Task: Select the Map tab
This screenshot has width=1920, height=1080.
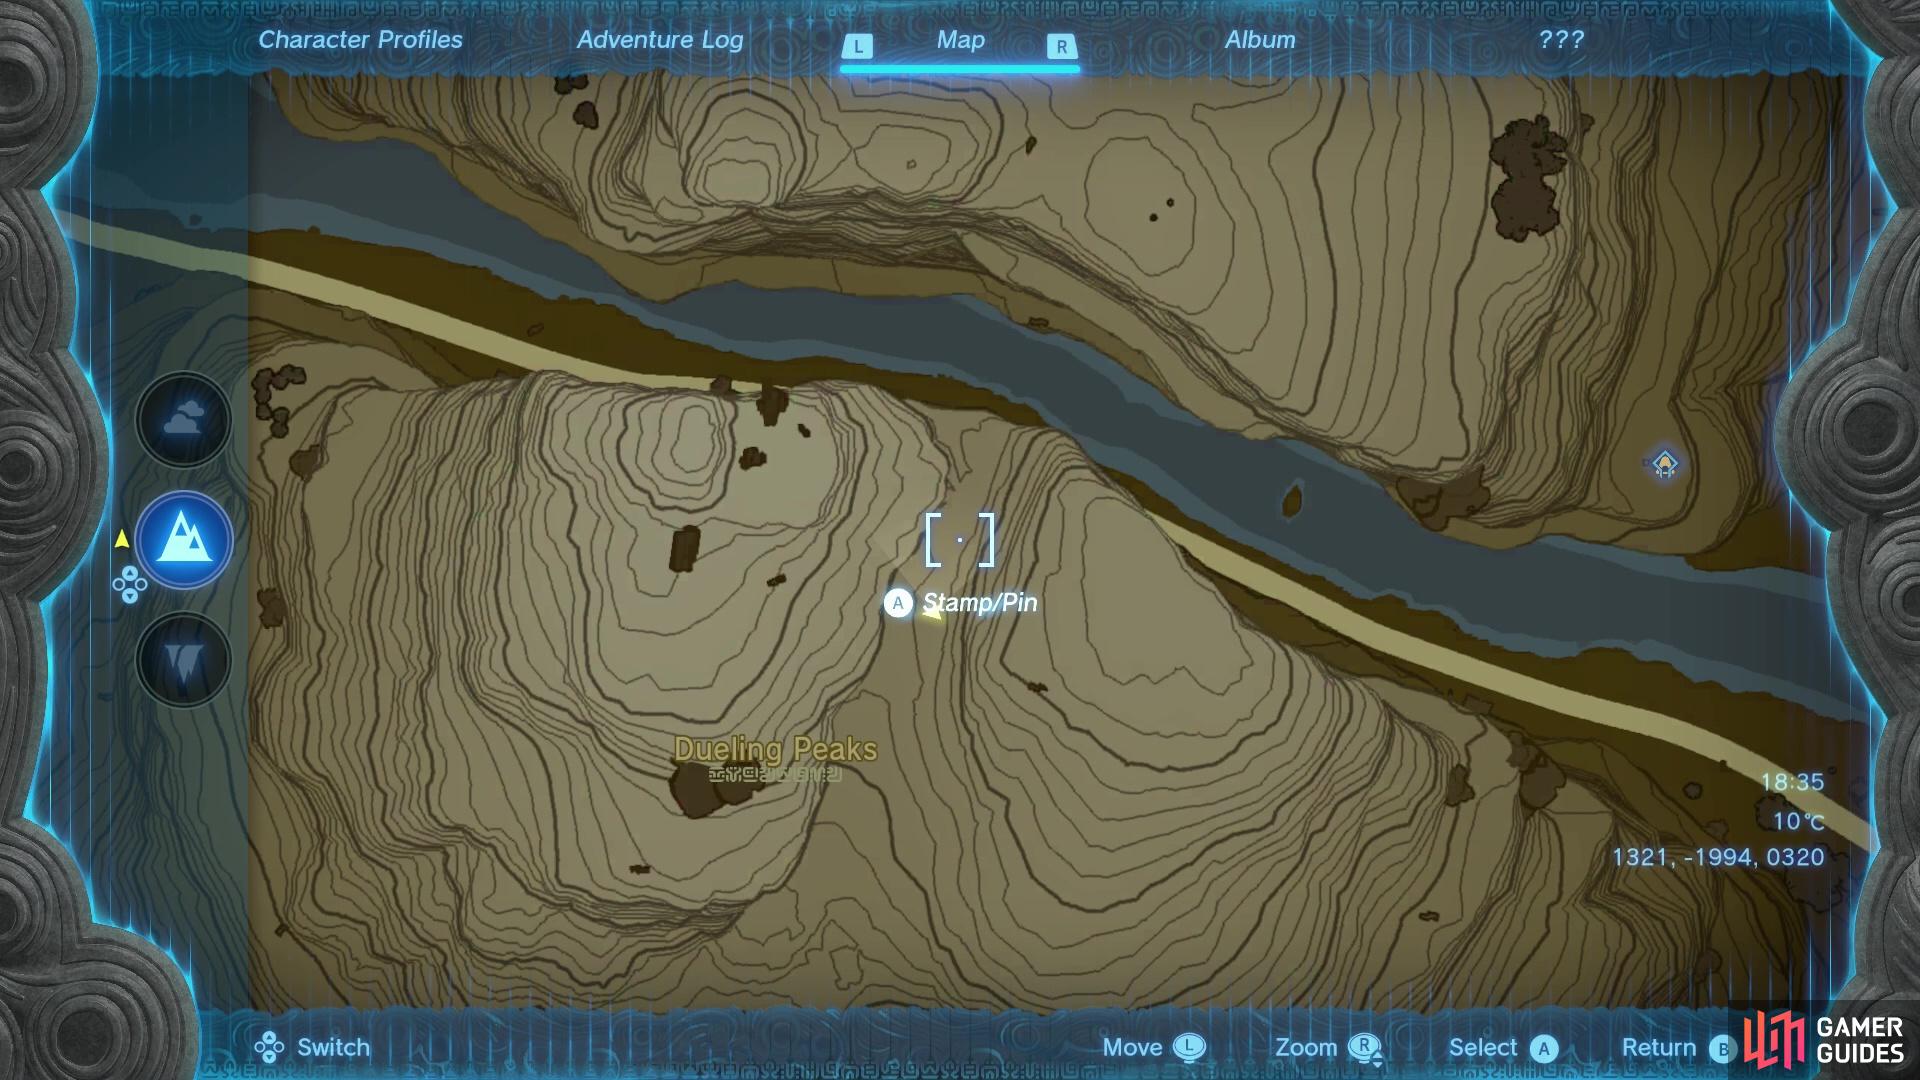Action: point(960,40)
